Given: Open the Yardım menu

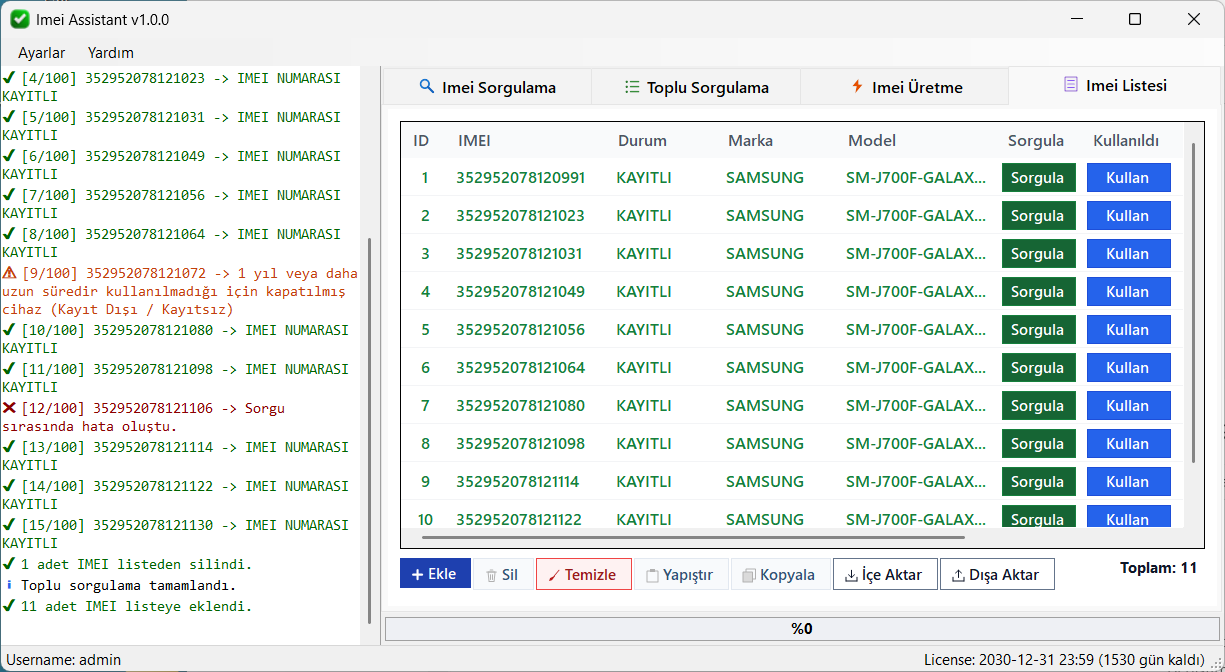Looking at the screenshot, I should [x=111, y=52].
